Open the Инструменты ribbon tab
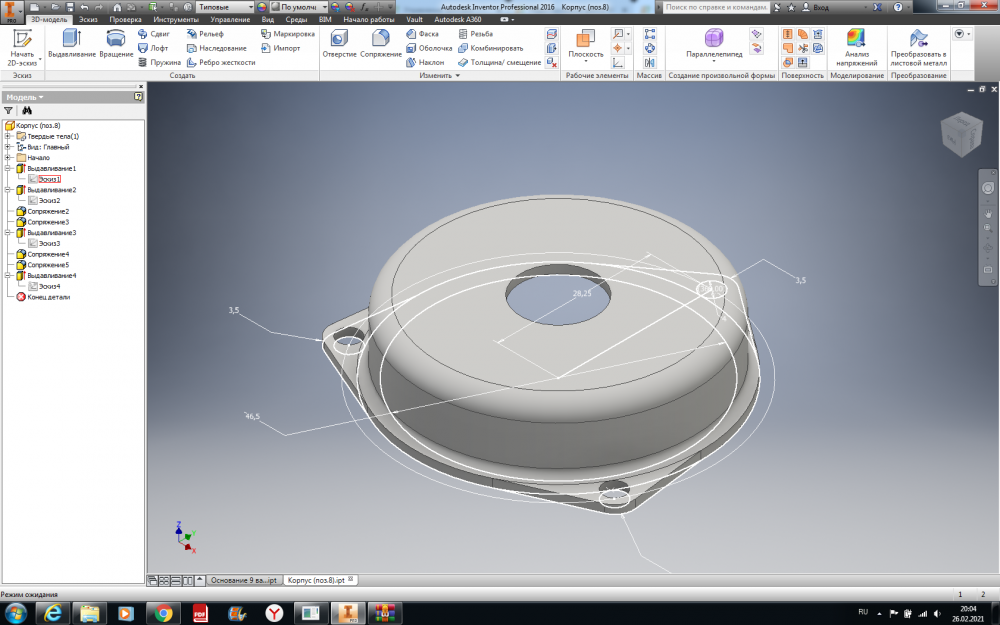Viewport: 1000px width, 625px height. [x=175, y=19]
